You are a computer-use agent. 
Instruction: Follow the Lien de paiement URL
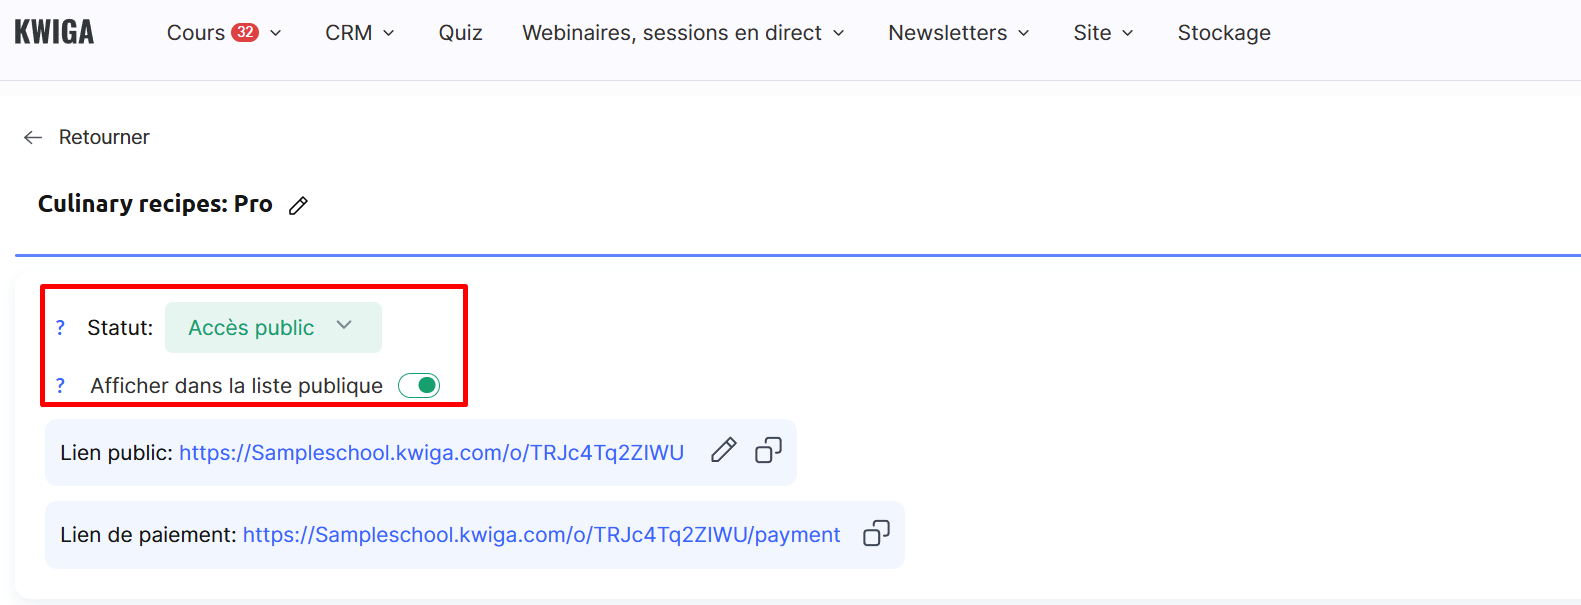[541, 535]
